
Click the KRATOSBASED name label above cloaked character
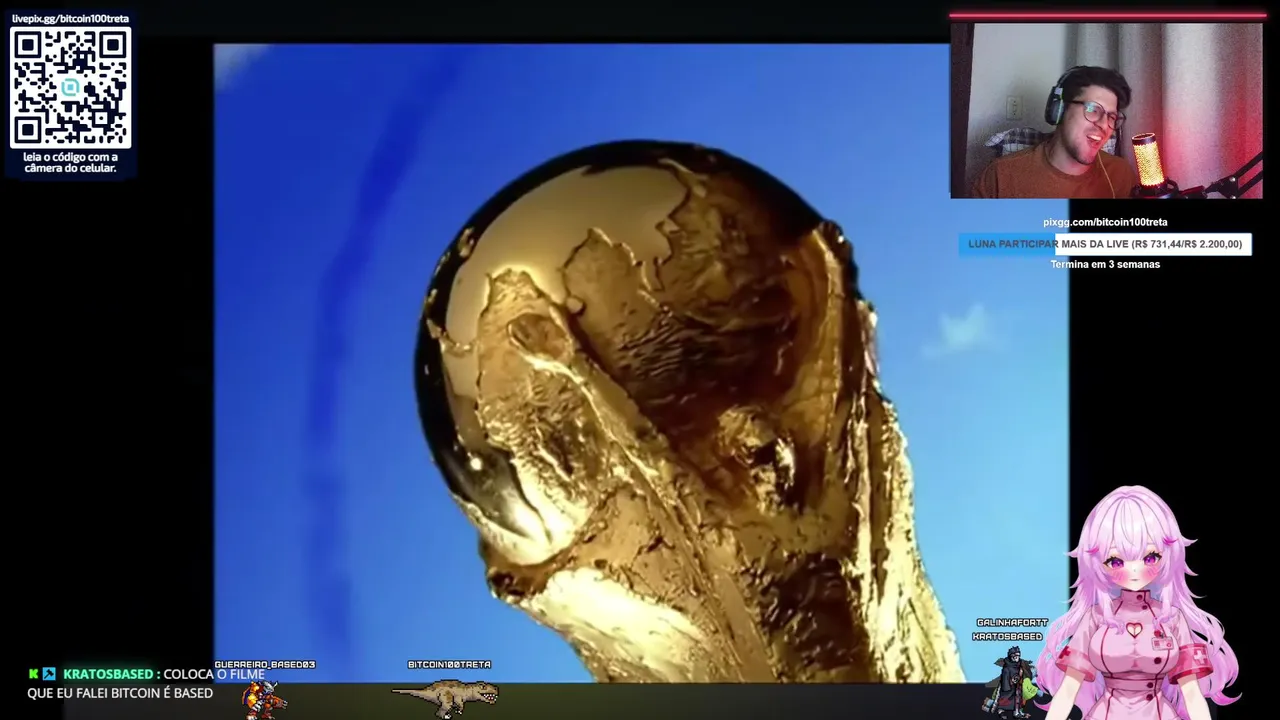click(x=1007, y=636)
